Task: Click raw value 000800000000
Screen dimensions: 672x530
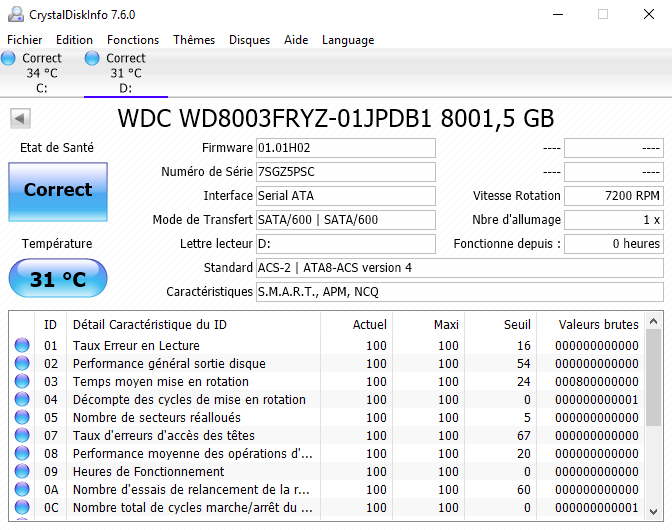Action: 597,382
